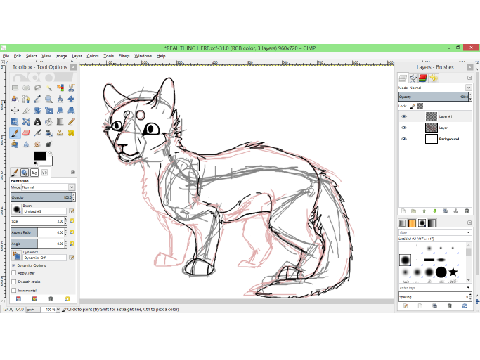480x360 pixels.
Task: Select the Eraser tool
Action: (x=26, y=133)
